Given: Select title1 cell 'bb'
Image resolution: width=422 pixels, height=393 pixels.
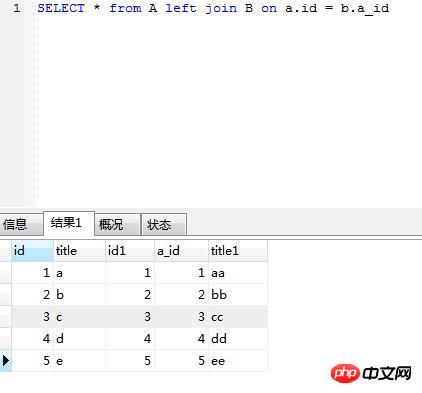Looking at the screenshot, I should point(238,295).
